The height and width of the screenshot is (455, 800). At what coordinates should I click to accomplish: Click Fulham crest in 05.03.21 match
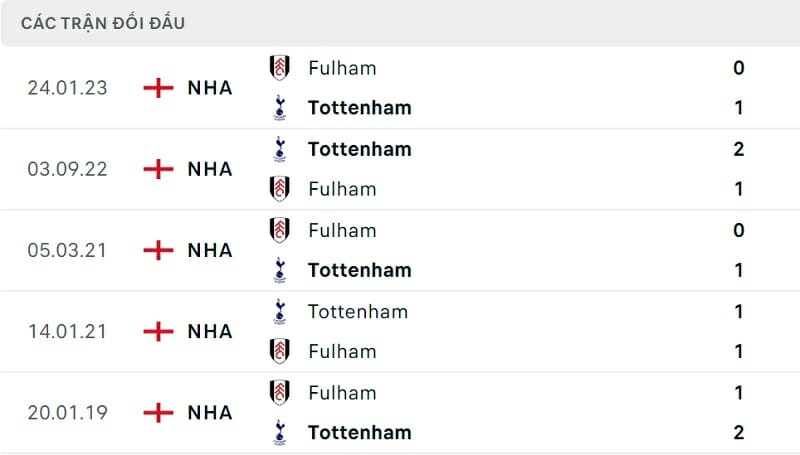pyautogui.click(x=280, y=230)
